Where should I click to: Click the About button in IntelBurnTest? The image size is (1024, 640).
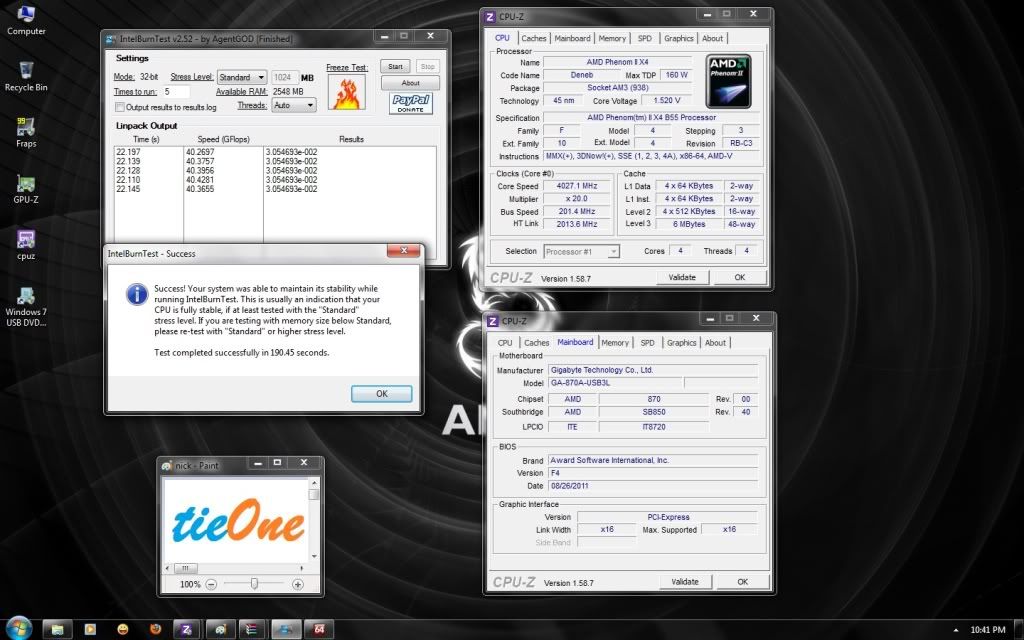[410, 83]
